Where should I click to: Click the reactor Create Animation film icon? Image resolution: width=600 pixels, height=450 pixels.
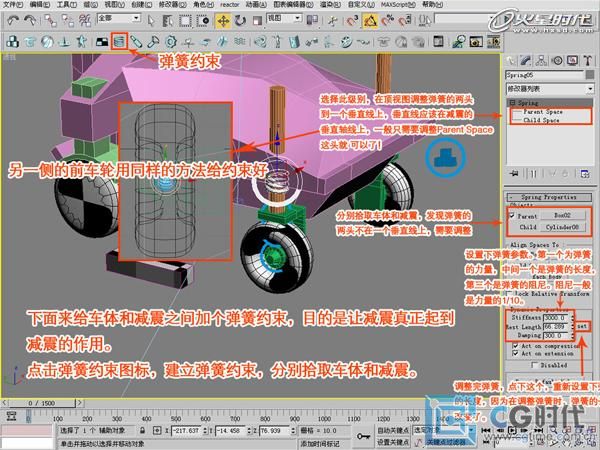(x=494, y=41)
